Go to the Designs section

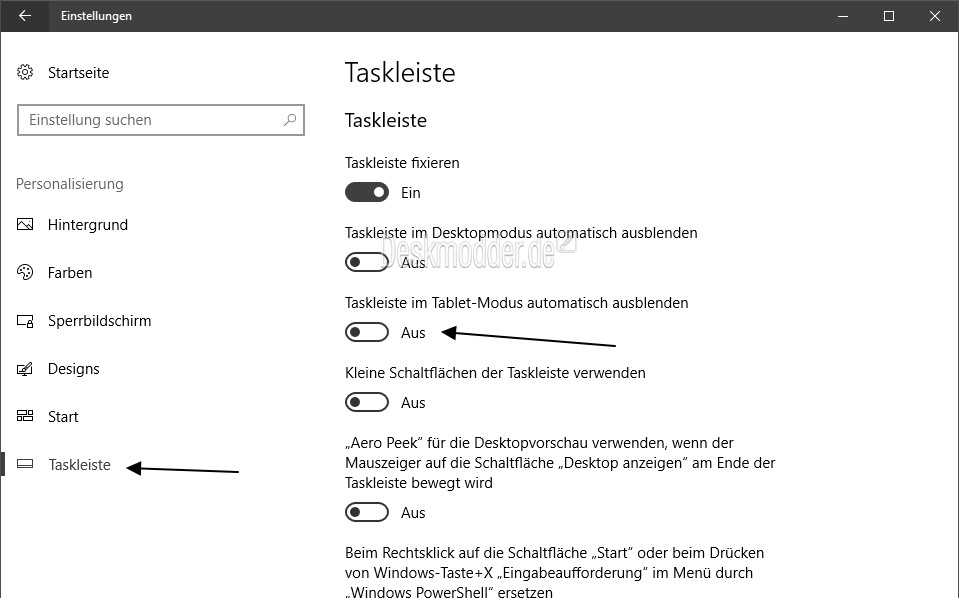click(x=73, y=369)
